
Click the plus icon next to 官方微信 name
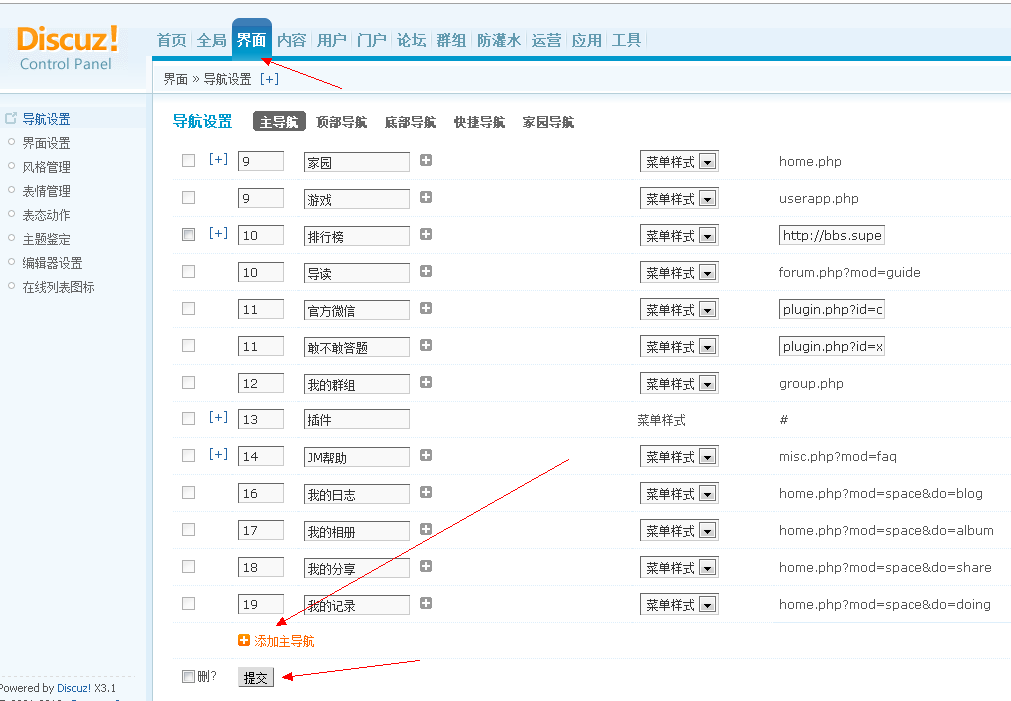[426, 308]
